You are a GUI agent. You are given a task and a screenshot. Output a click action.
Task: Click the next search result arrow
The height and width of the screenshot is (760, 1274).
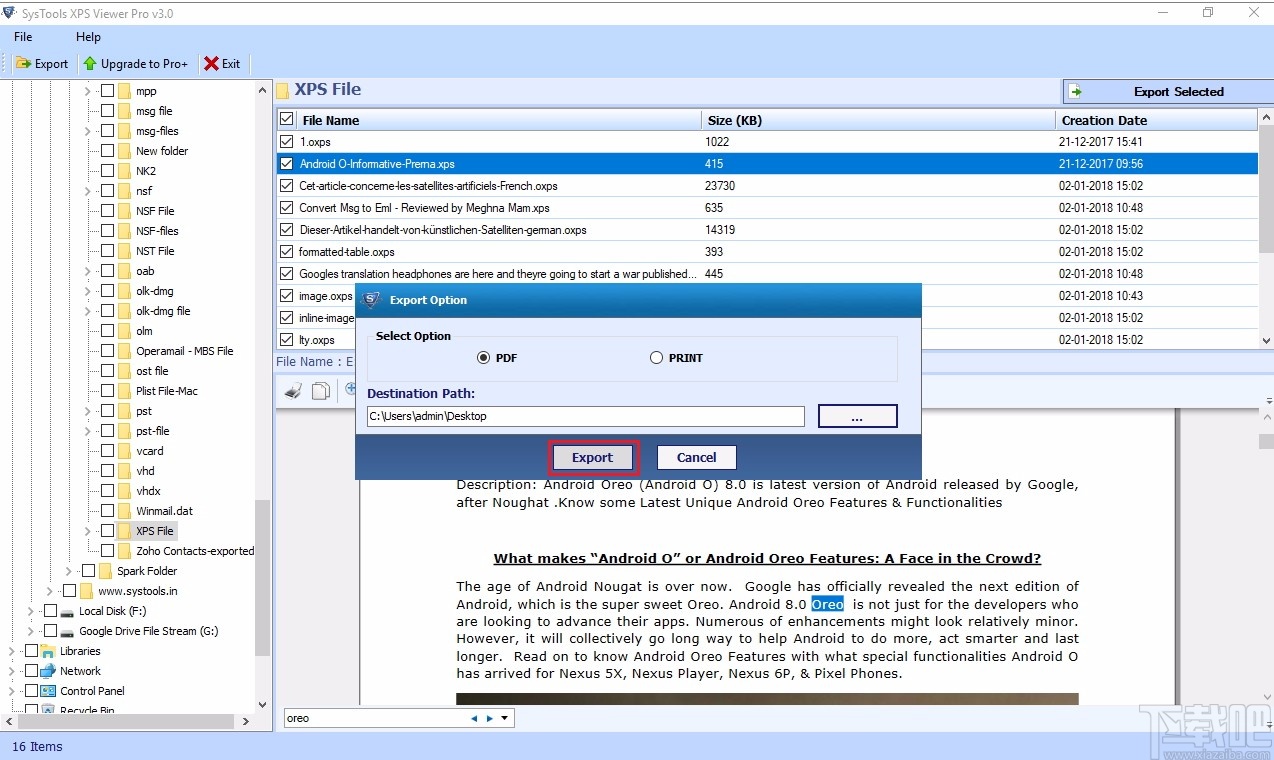[x=489, y=717]
